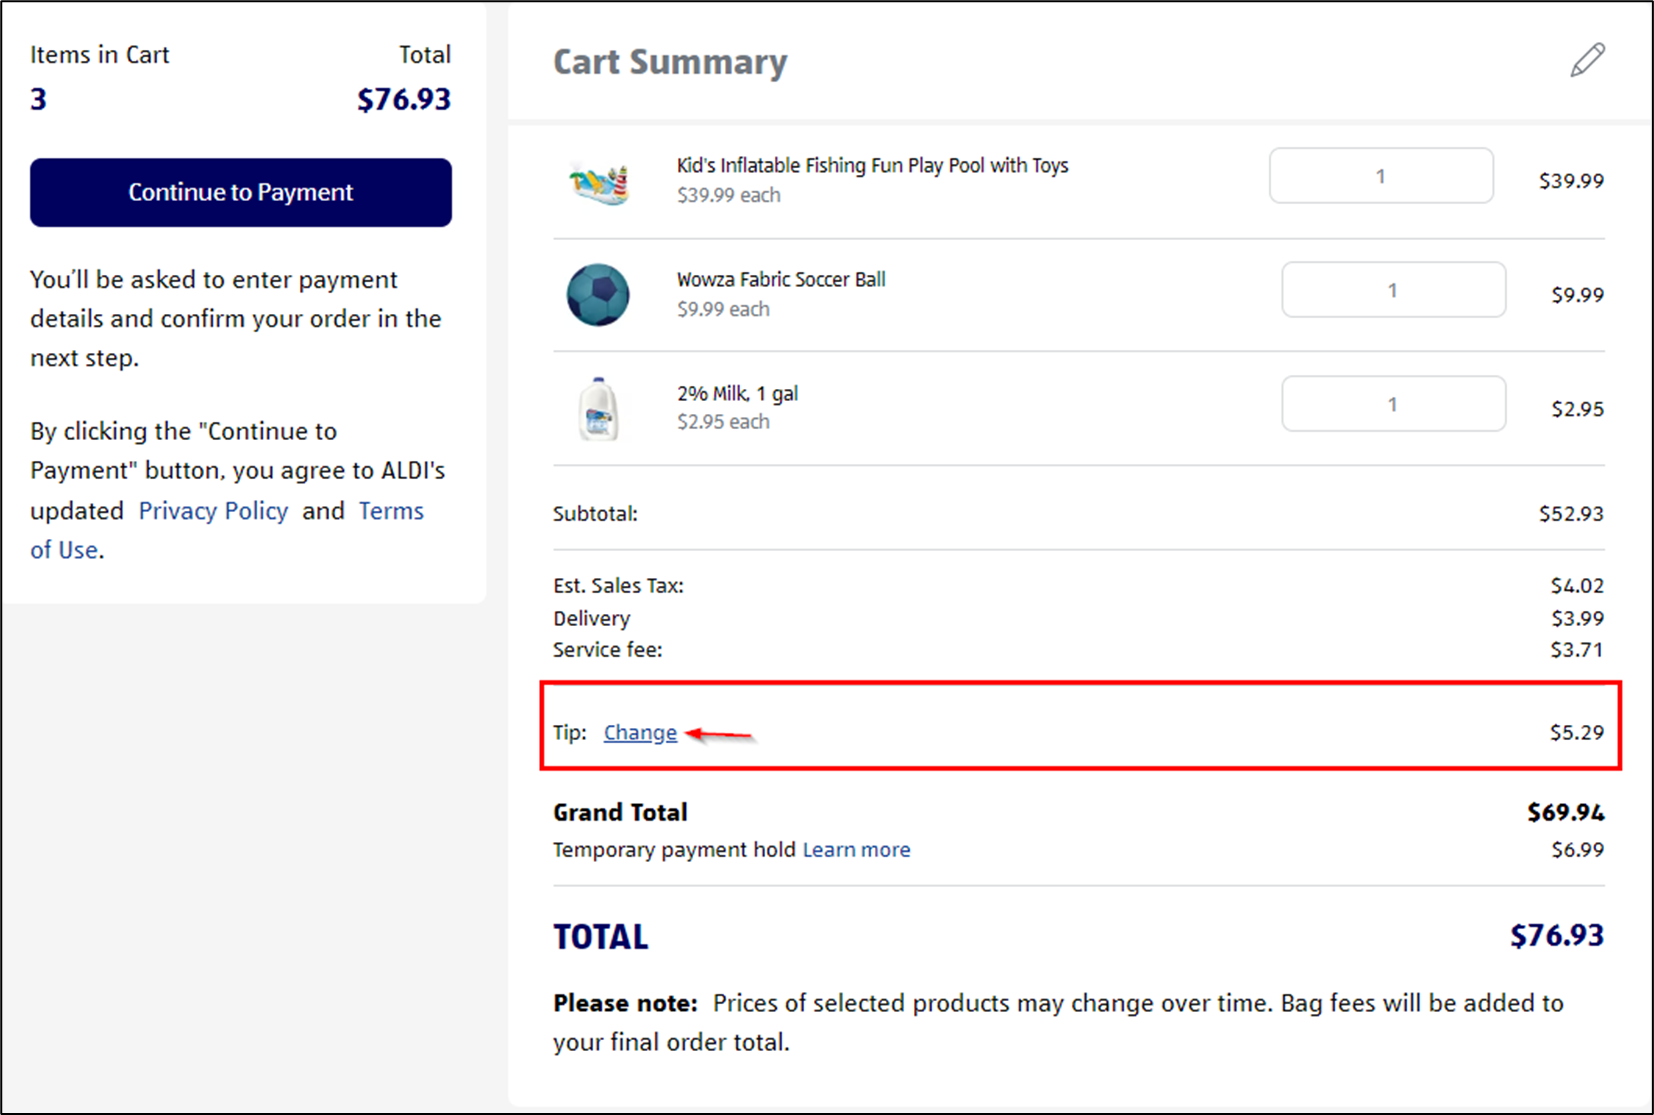Learn more about the temporary payment hold
The height and width of the screenshot is (1115, 1654).
click(856, 849)
